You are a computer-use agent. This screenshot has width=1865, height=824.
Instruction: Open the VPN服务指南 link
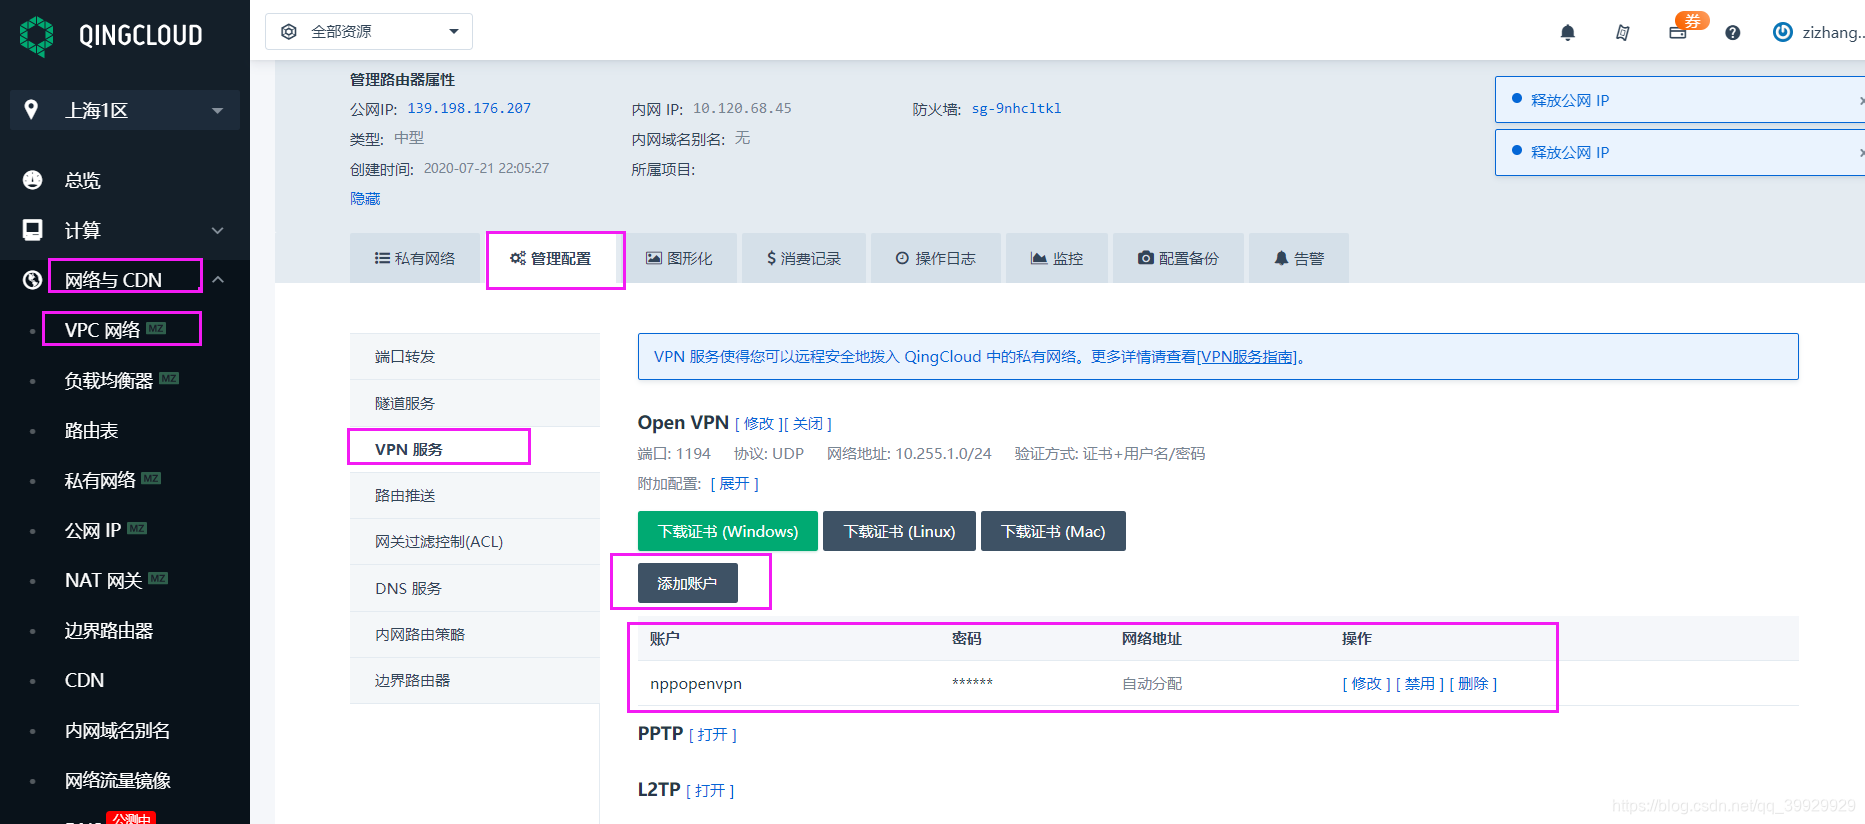(x=1246, y=357)
